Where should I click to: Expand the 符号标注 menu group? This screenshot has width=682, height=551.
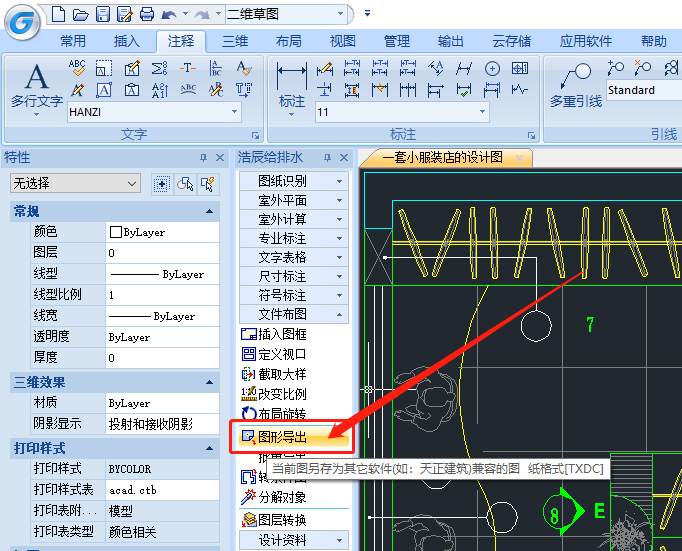(294, 295)
